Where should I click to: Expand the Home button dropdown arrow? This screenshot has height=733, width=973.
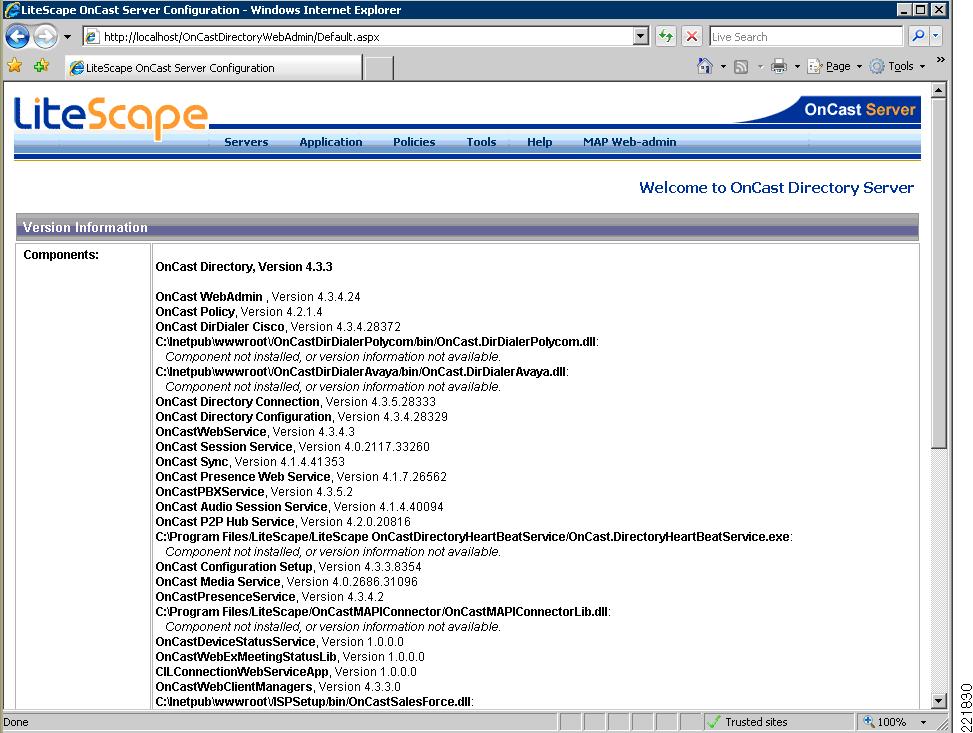[x=723, y=66]
